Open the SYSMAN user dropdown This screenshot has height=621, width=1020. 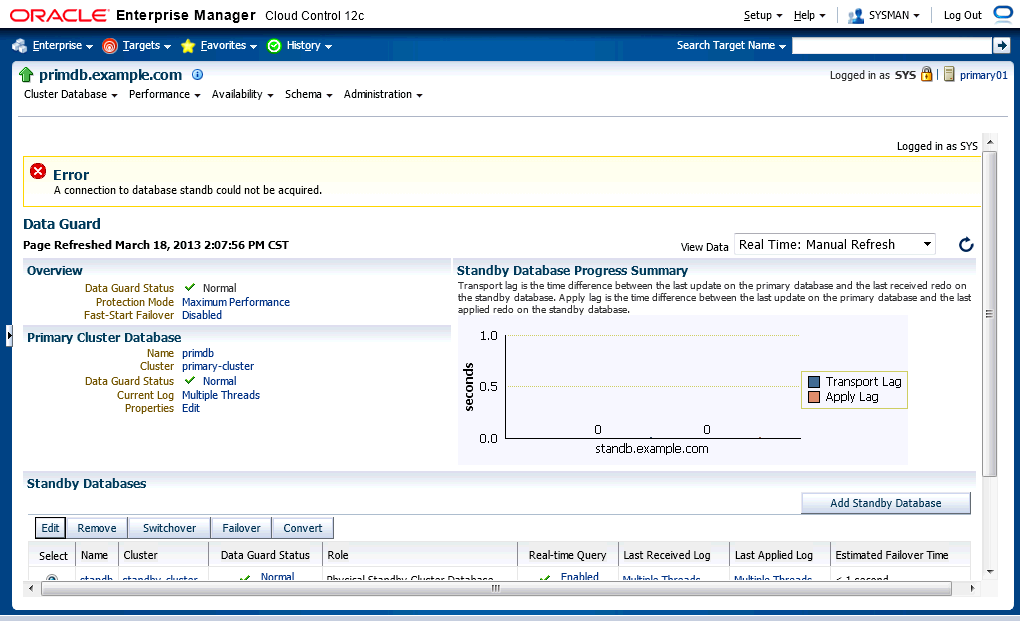[x=894, y=15]
